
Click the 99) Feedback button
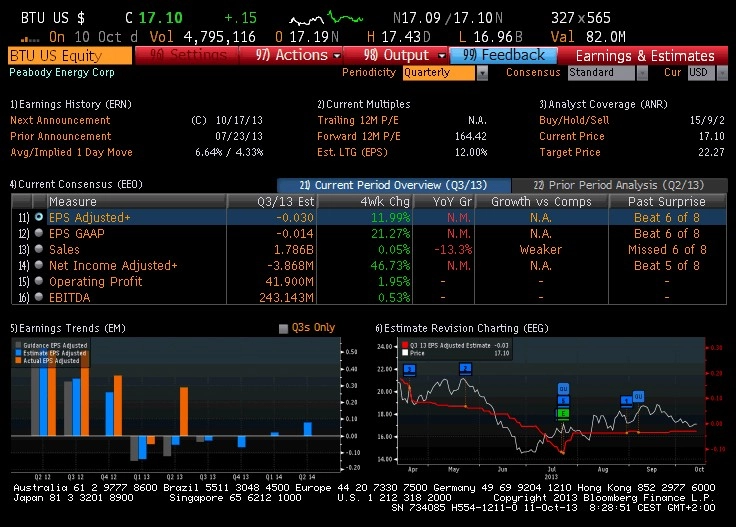pos(503,55)
